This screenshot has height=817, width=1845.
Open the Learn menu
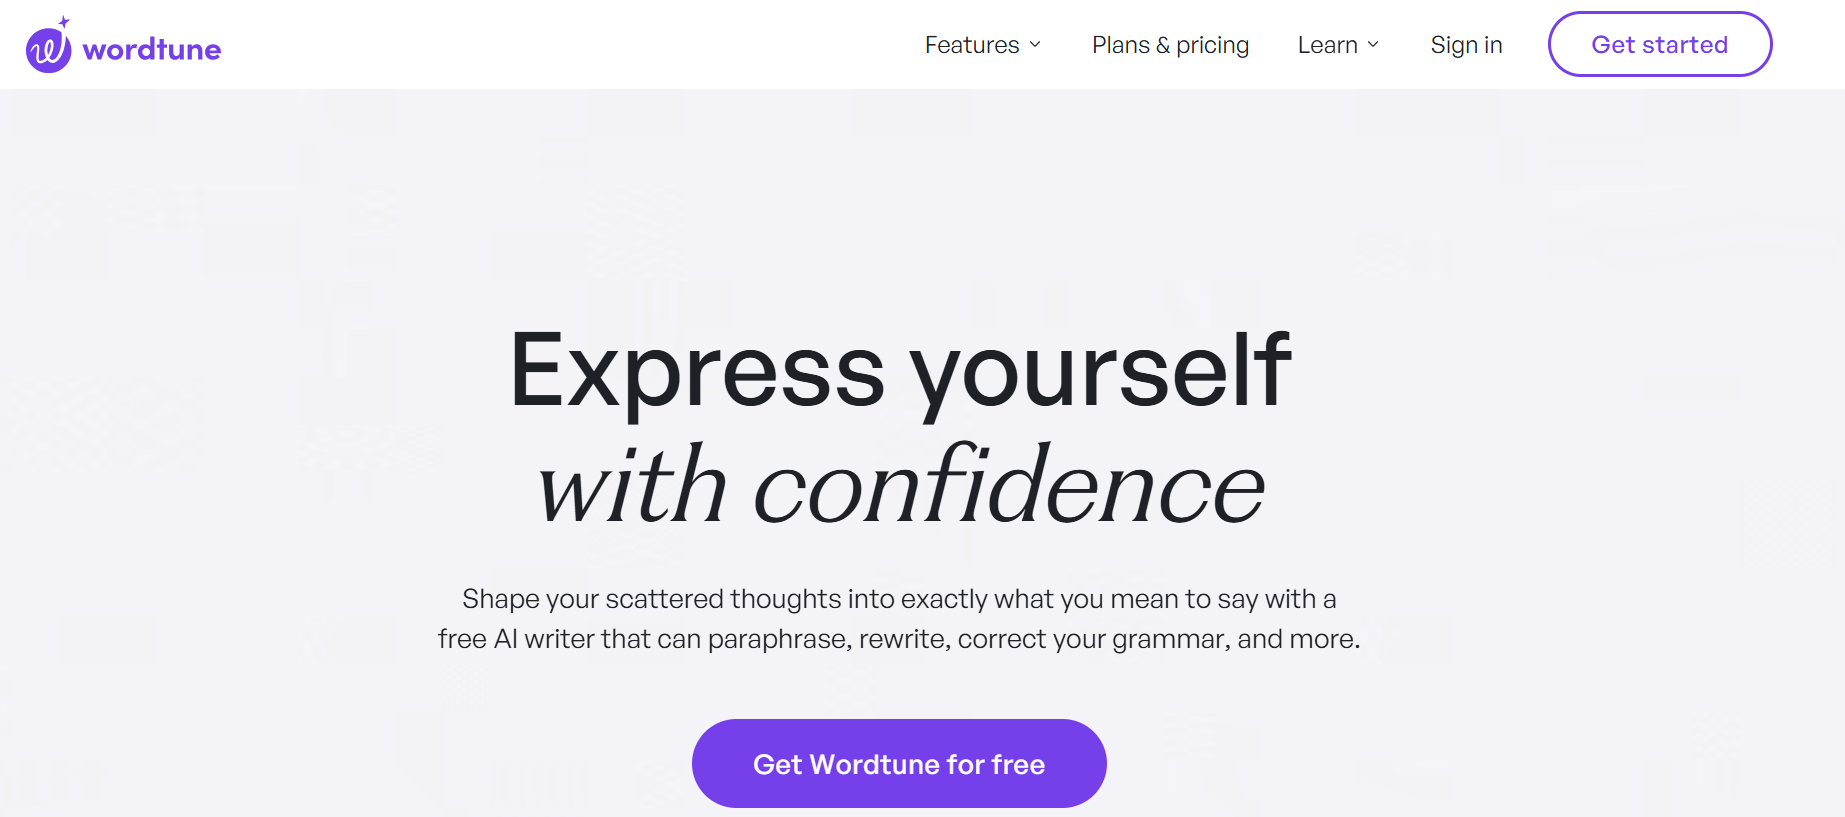coord(1327,45)
